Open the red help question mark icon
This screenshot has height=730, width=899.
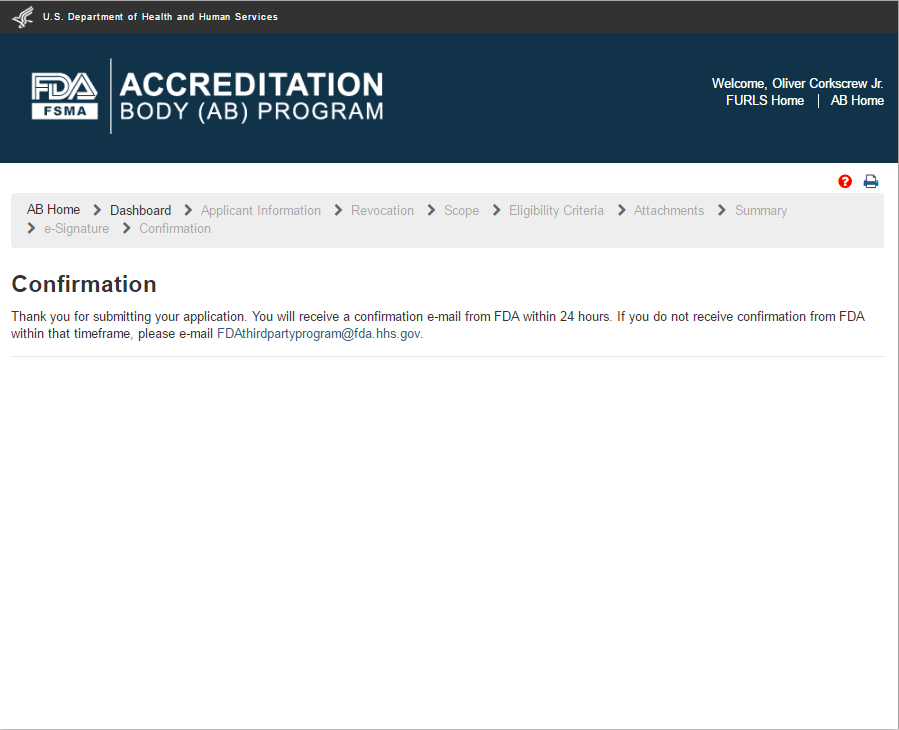pyautogui.click(x=845, y=182)
